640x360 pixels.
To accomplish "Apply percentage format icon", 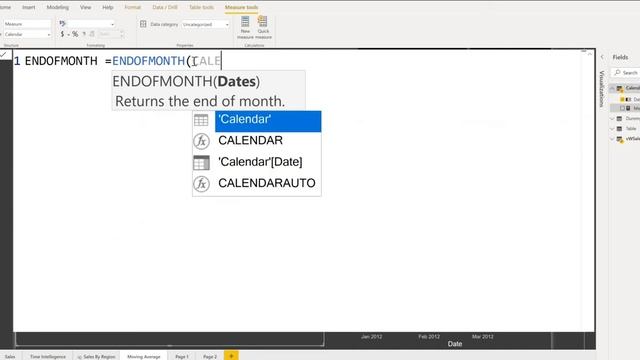I will coord(75,34).
